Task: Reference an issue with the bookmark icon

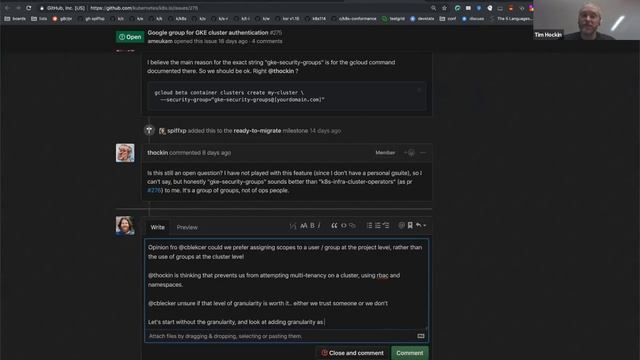Action: 410,225
